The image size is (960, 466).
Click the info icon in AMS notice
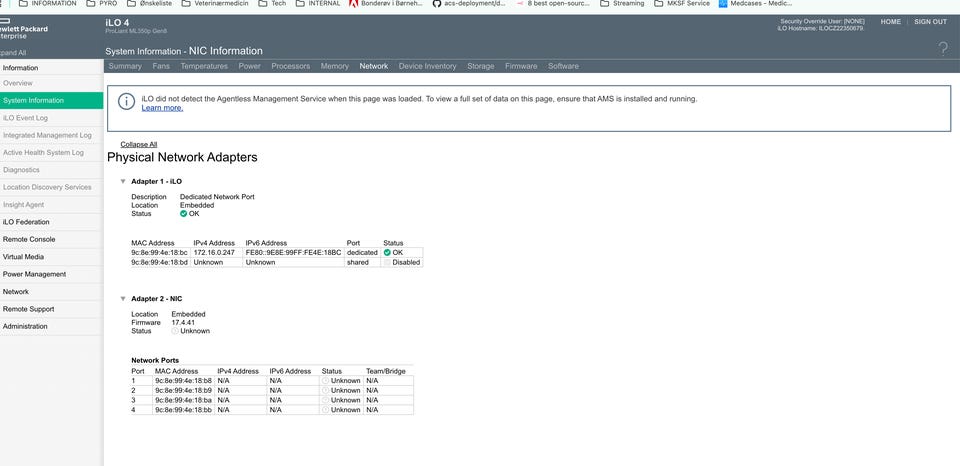click(126, 102)
